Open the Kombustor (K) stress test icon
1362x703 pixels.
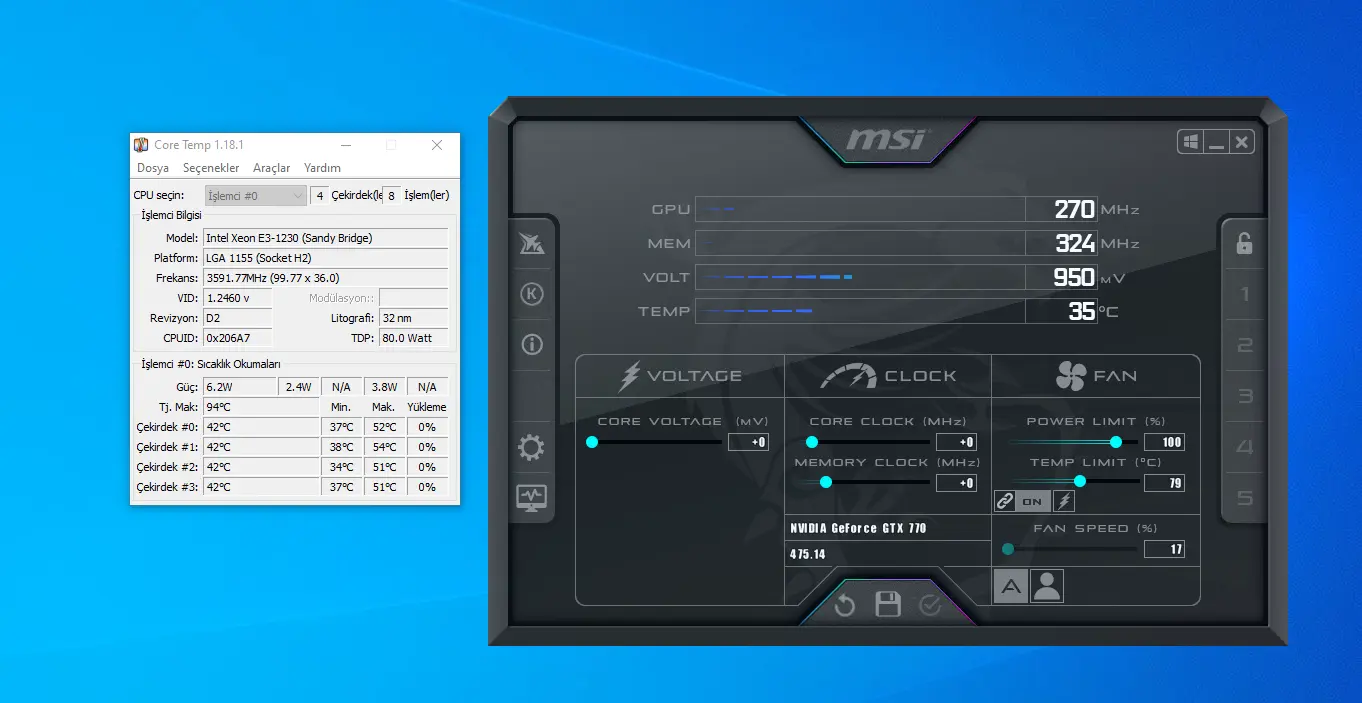[532, 294]
